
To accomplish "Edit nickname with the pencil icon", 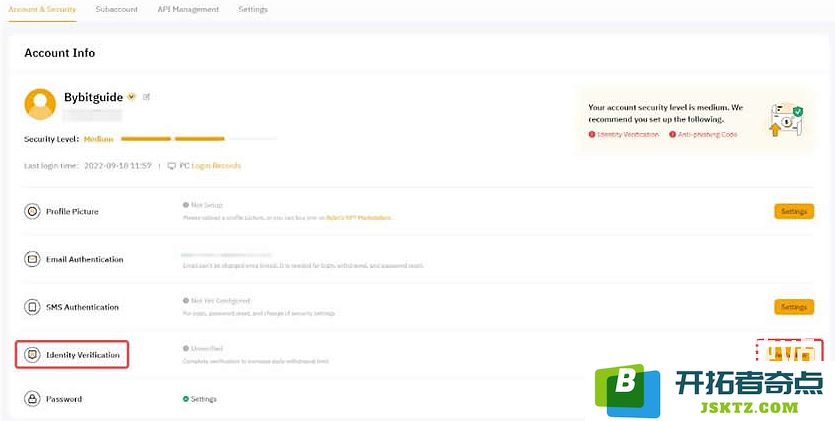I will pos(146,97).
